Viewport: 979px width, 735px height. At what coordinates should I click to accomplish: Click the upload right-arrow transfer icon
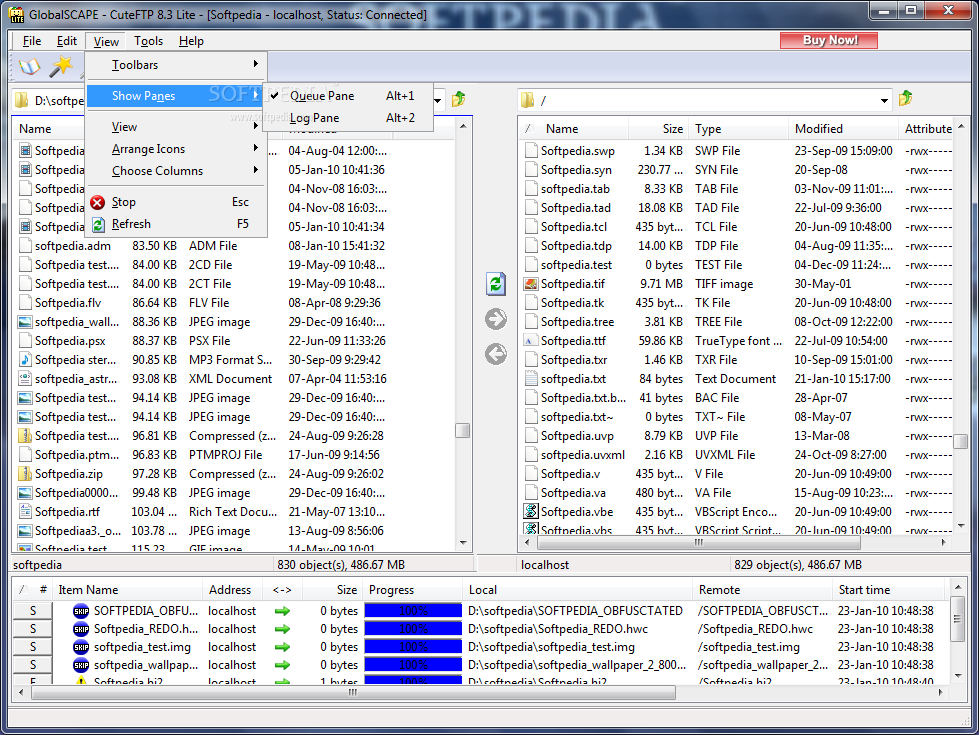click(496, 319)
